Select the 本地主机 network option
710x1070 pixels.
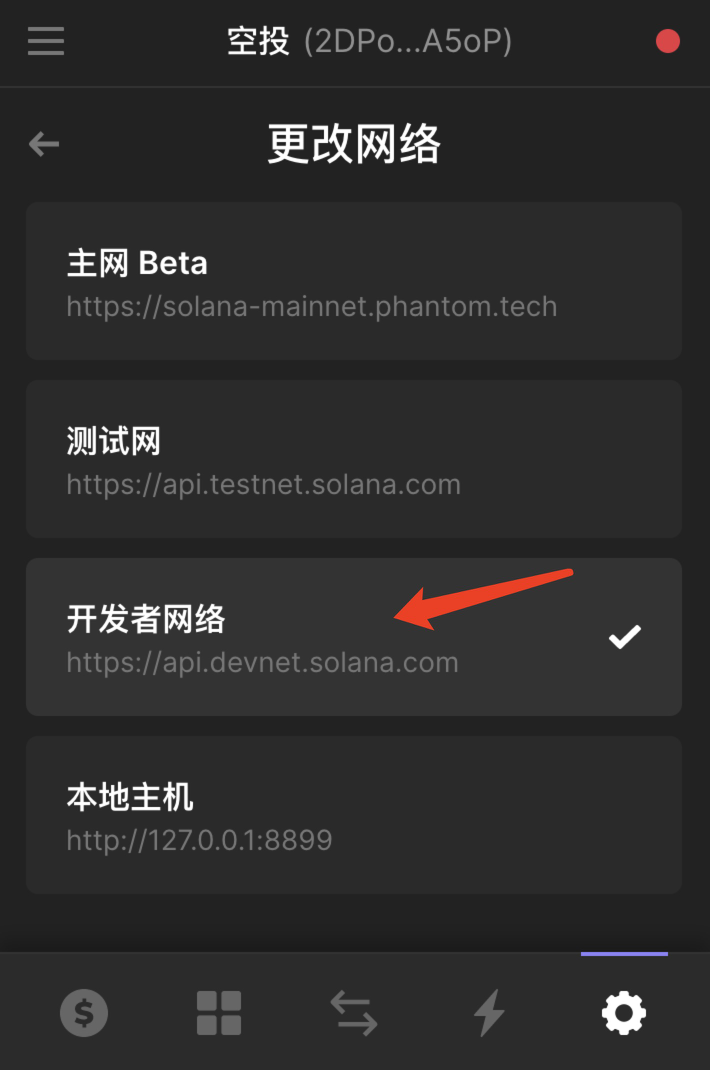(x=130, y=797)
